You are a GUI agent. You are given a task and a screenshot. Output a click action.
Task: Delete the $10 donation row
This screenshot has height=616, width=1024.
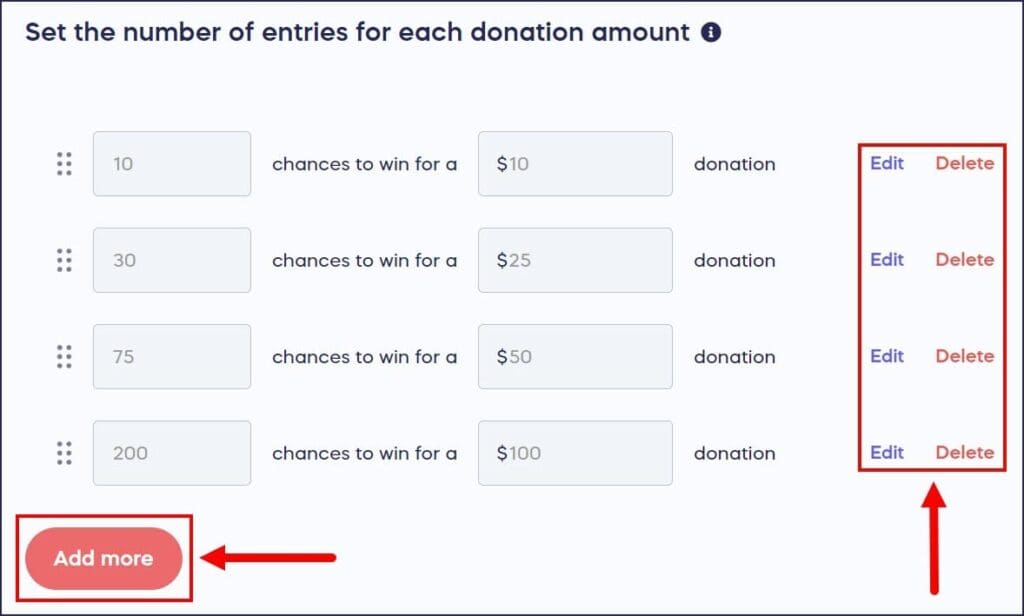[964, 163]
